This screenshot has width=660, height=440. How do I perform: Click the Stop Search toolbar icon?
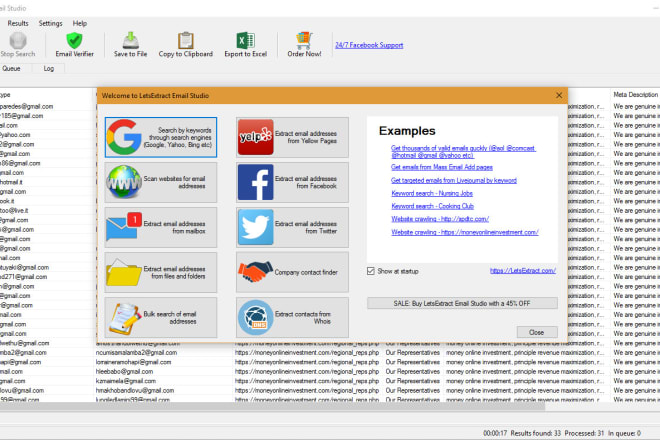(x=18, y=45)
